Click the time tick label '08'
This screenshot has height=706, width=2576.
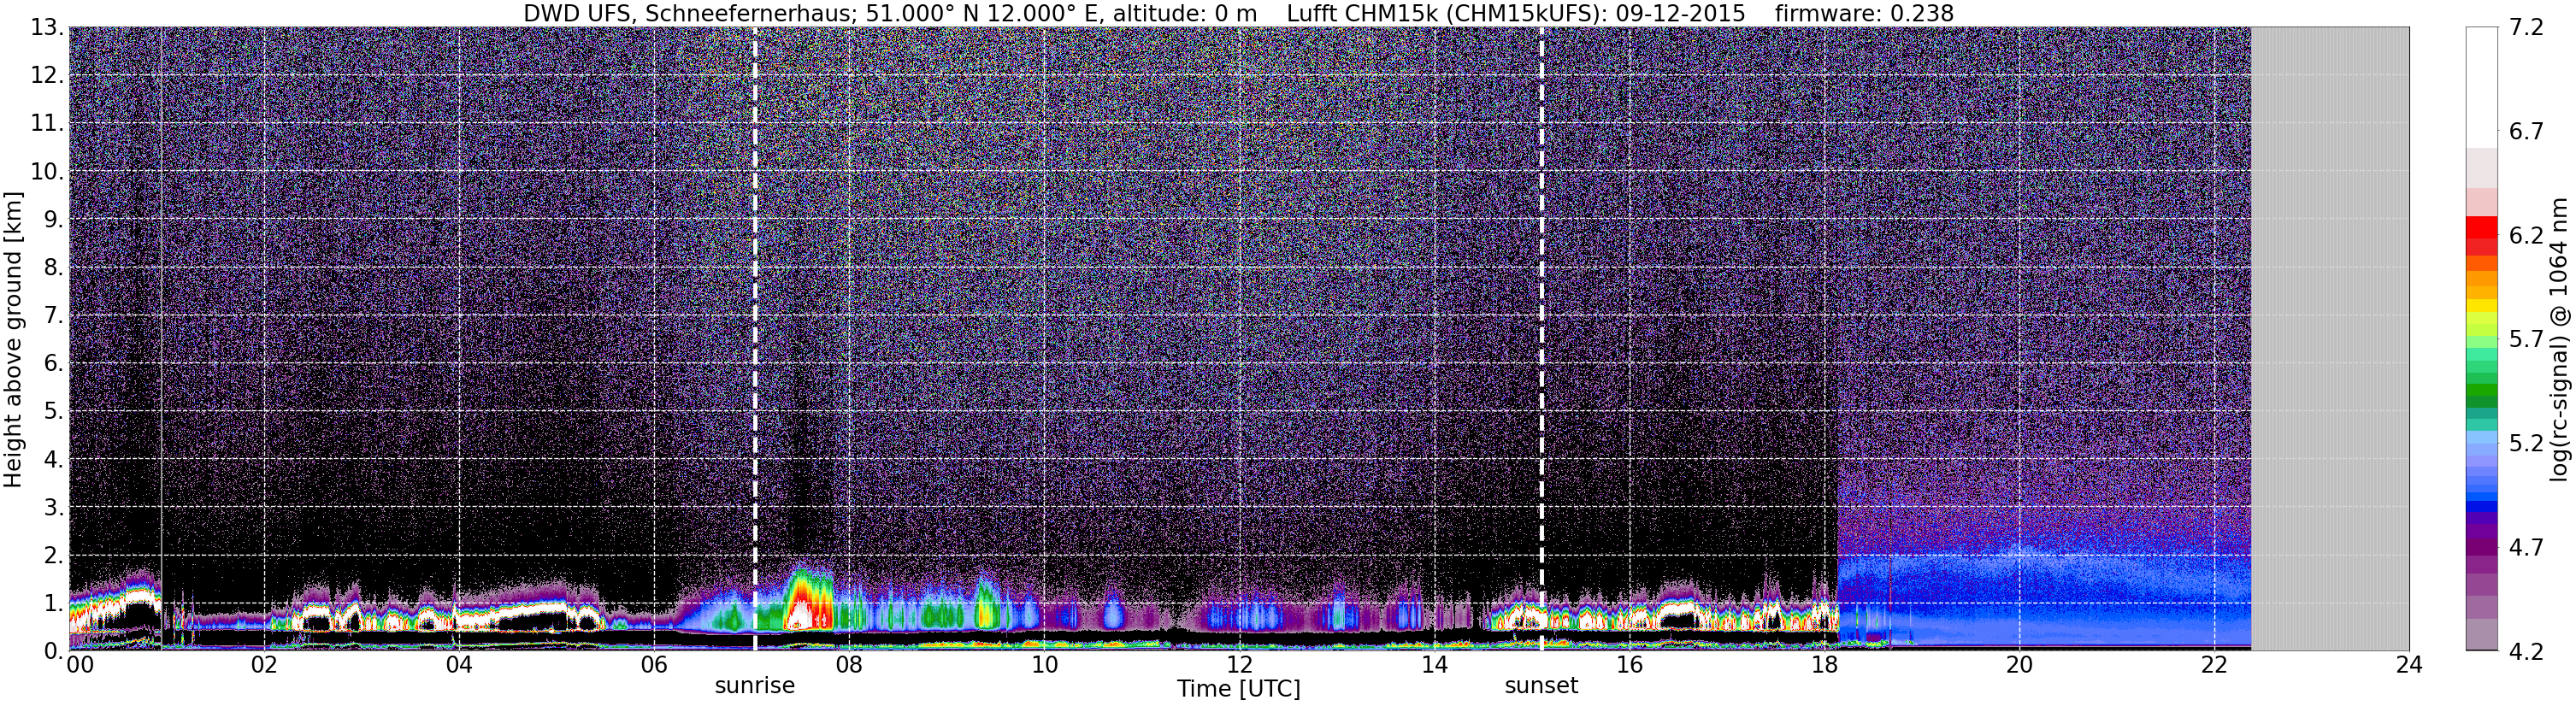pyautogui.click(x=848, y=665)
